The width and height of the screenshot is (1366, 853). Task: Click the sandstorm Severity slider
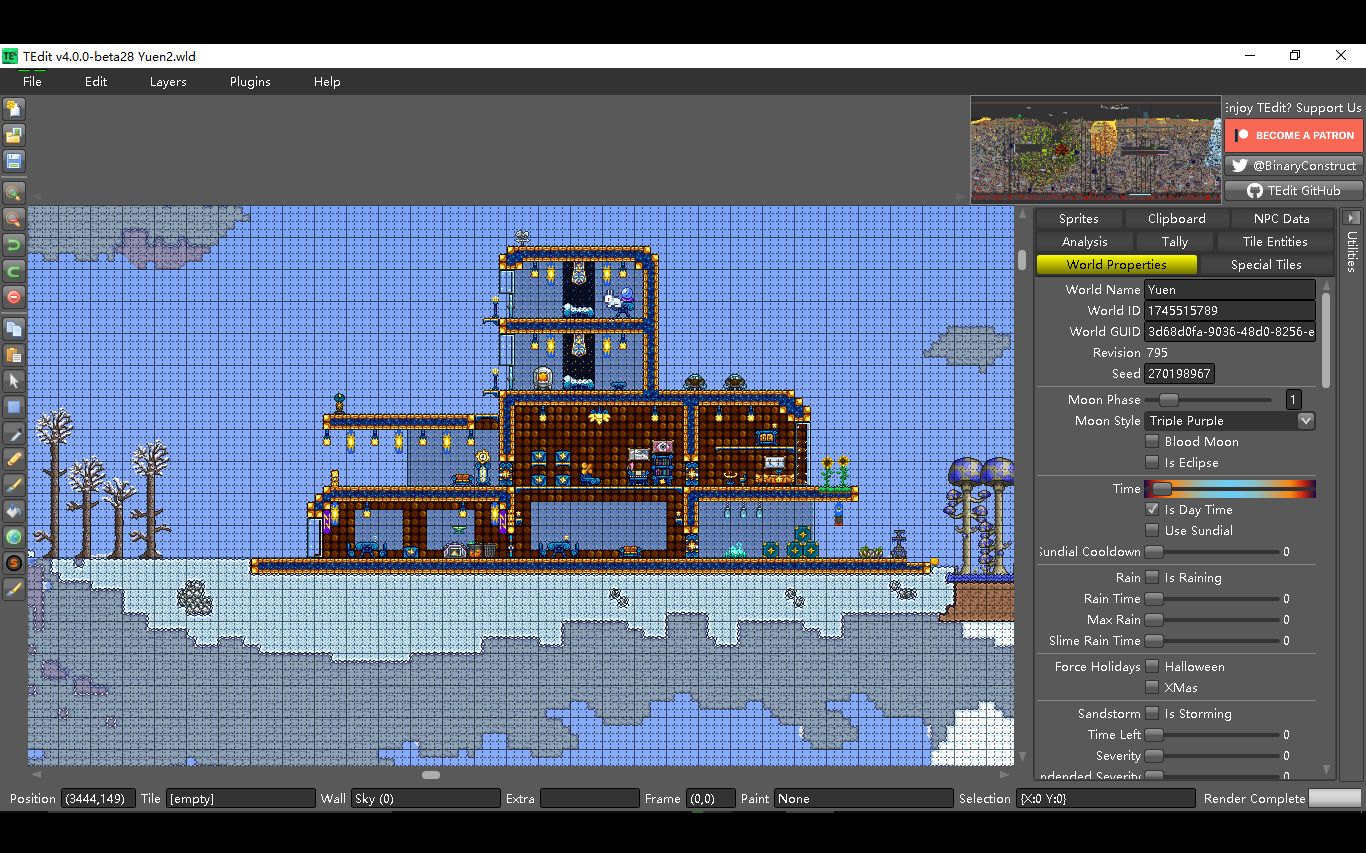tap(1213, 755)
